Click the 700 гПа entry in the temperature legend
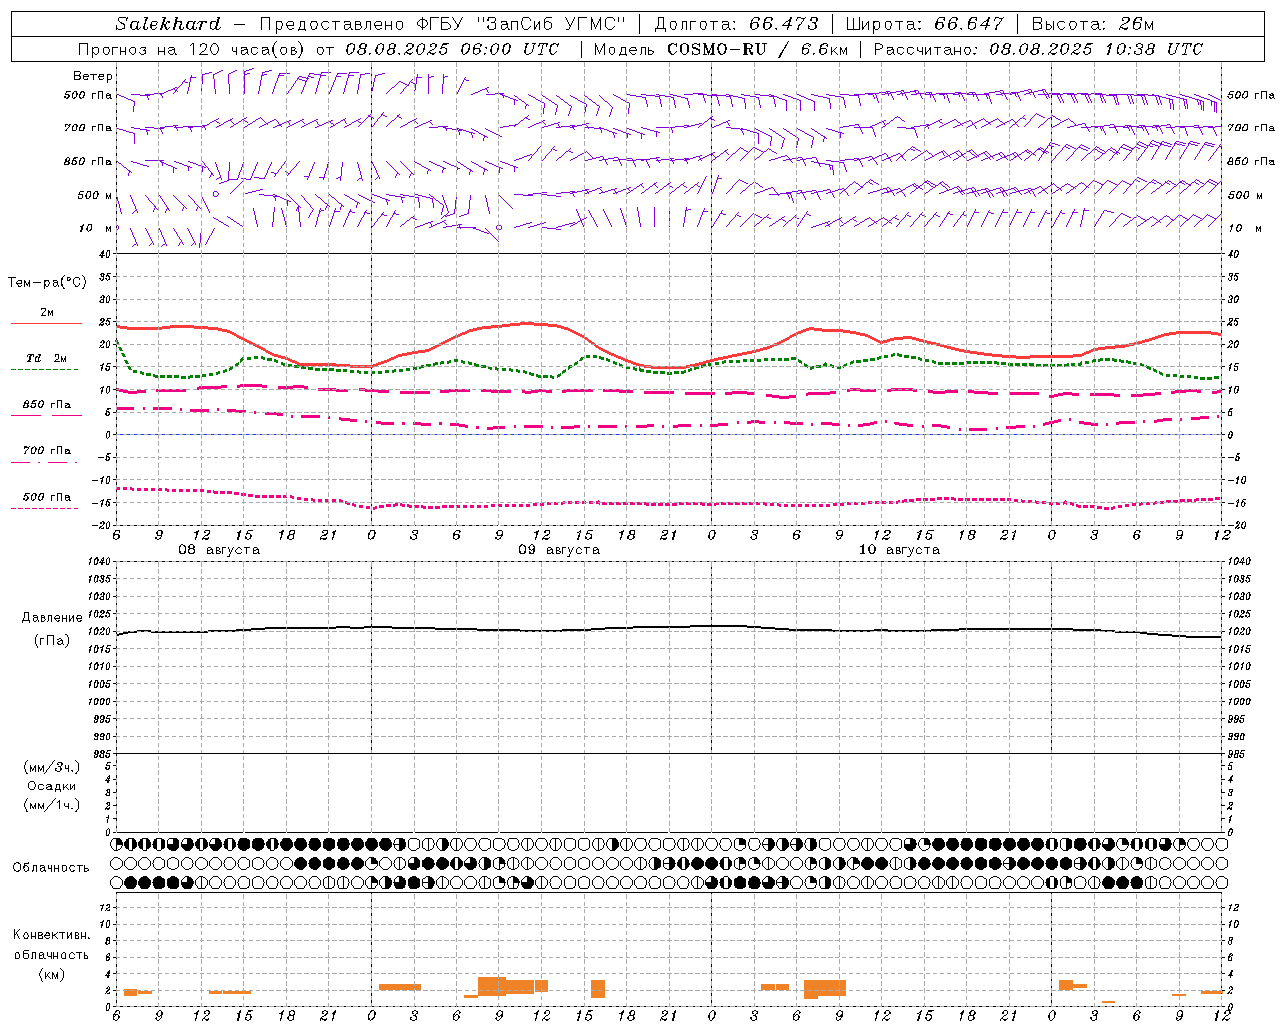1280x1024 pixels. [x=46, y=451]
